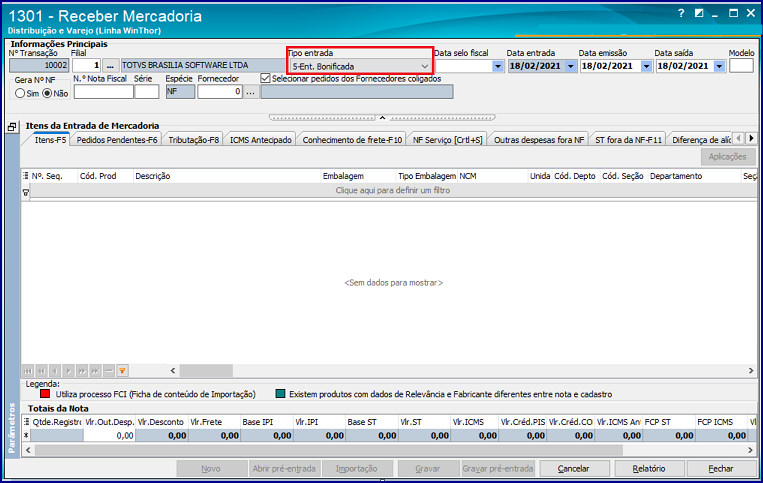Click the Novo button

click(211, 469)
